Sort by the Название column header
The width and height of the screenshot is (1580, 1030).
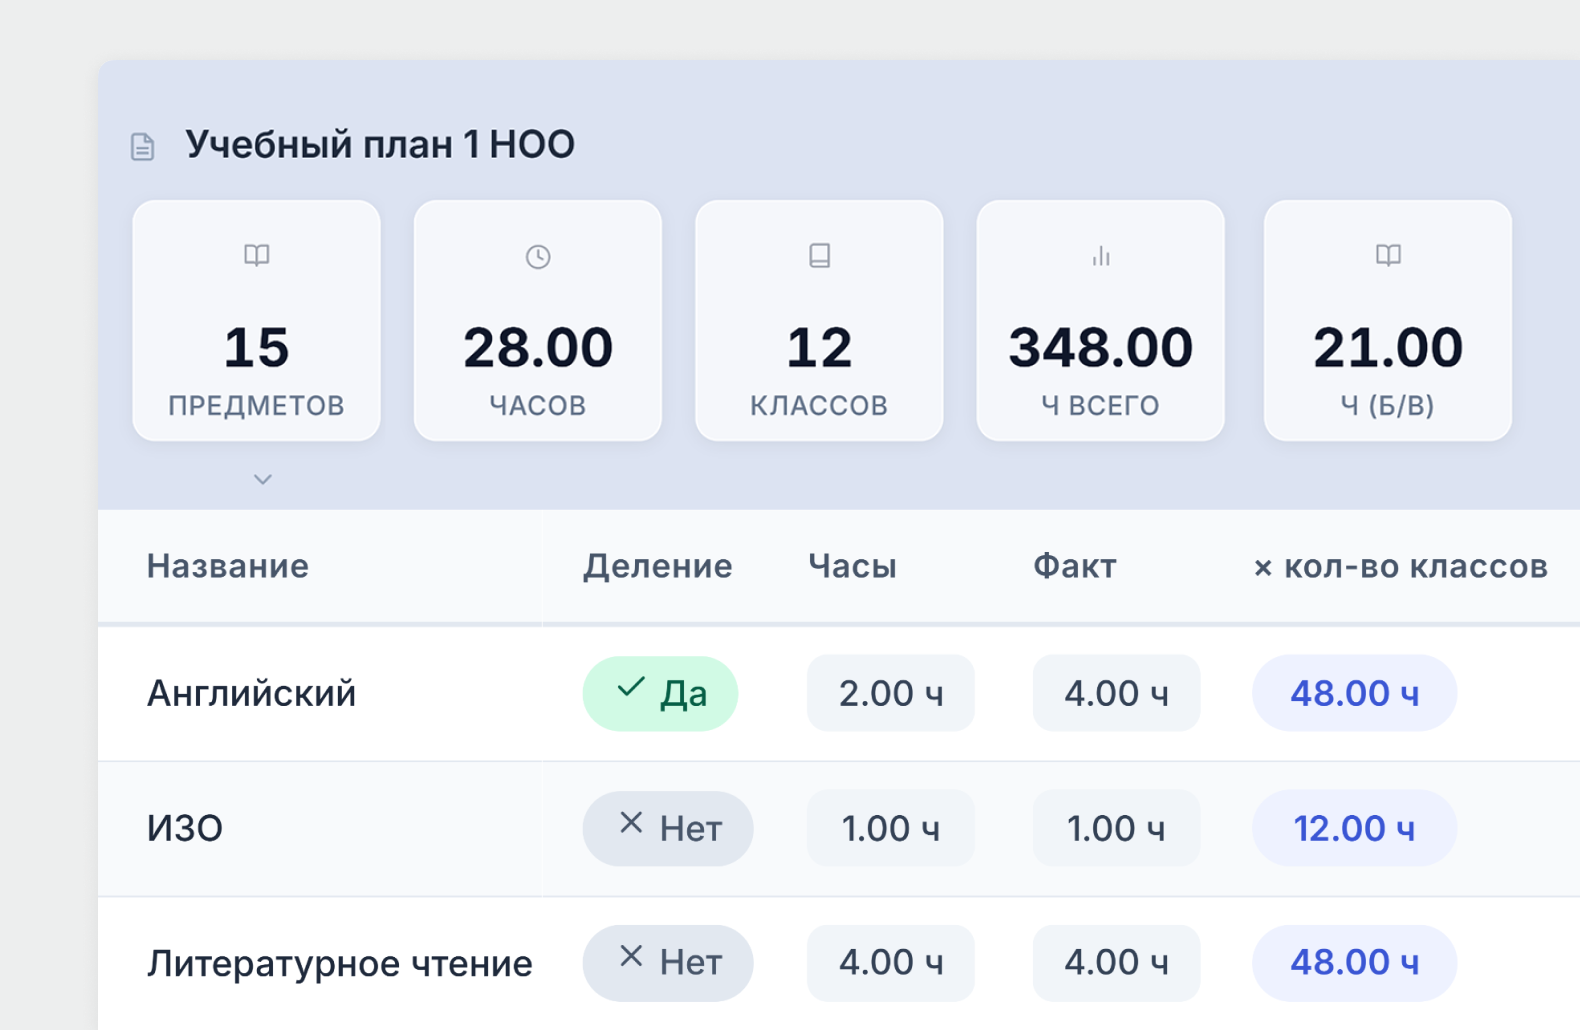[228, 566]
